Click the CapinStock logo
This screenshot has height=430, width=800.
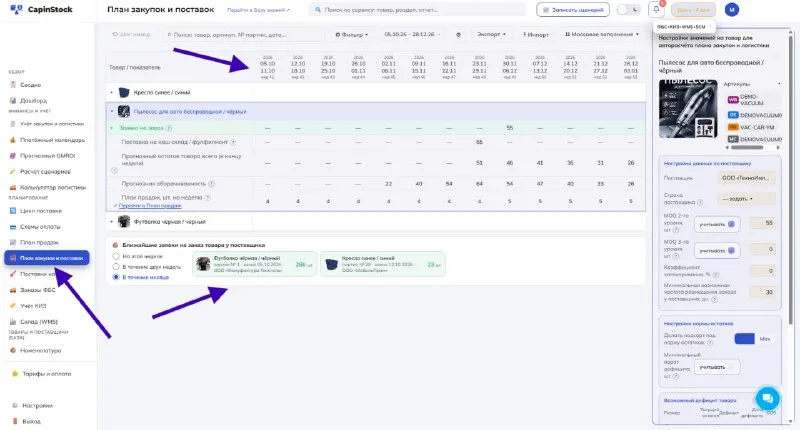point(41,9)
